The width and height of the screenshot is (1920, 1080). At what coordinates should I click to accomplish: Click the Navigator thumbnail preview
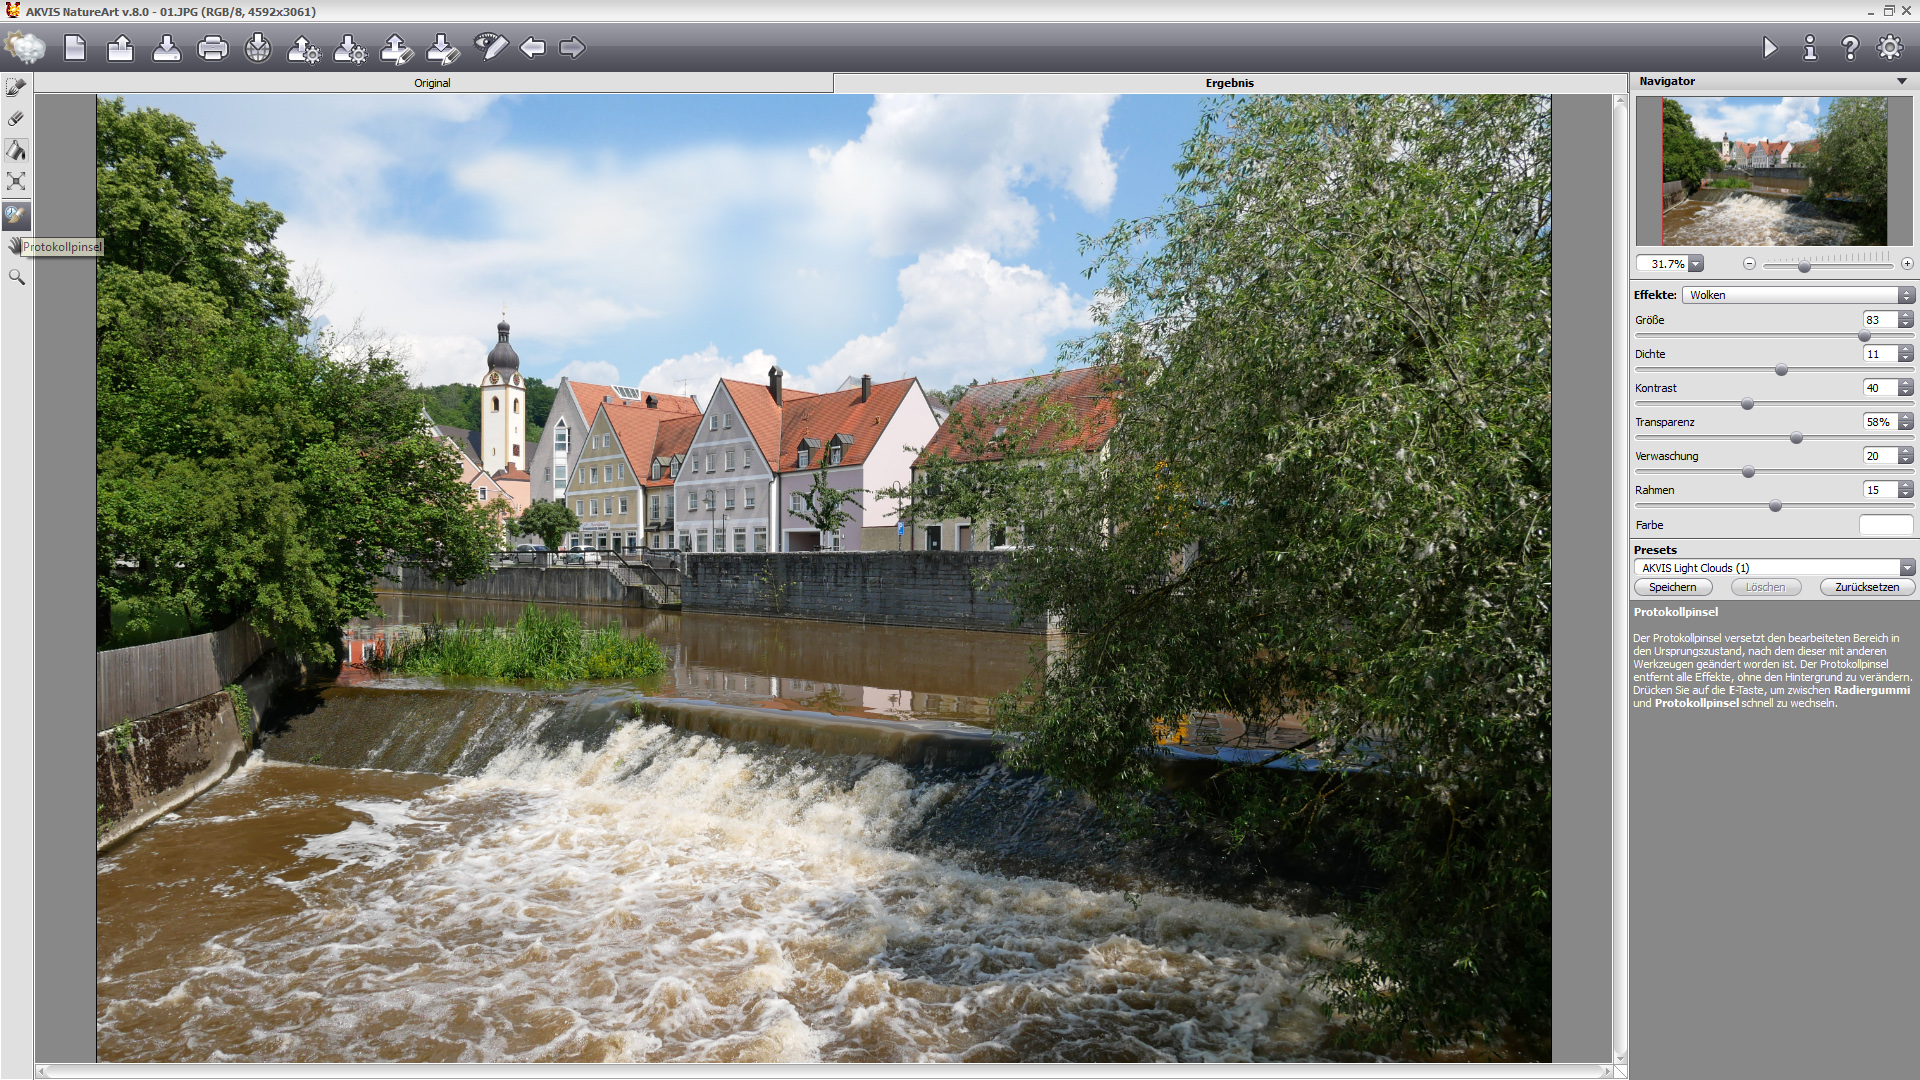pos(1775,171)
